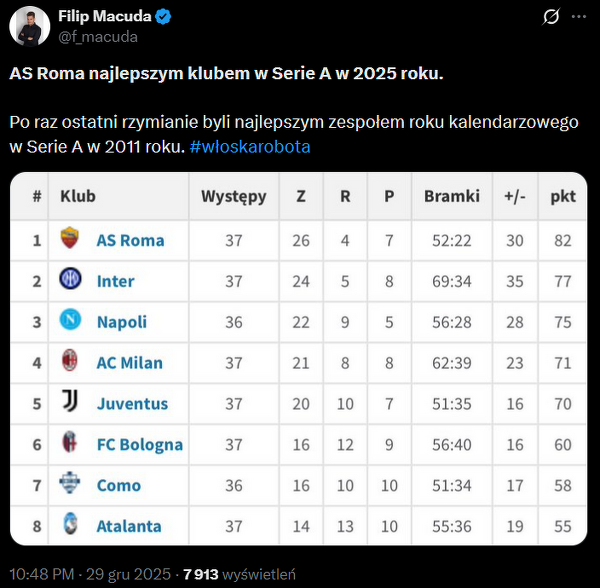Open Filip Macuda's profile avatar
Viewport: 600px width, 588px height.
pyautogui.click(x=29, y=26)
